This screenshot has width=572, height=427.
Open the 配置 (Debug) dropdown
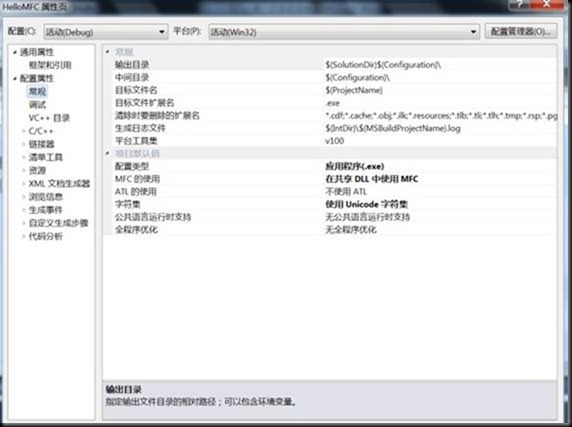click(105, 32)
